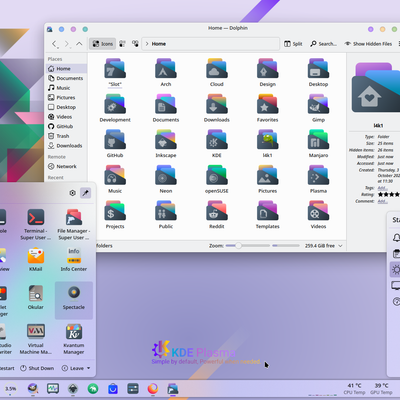
Task: Click the large folder preview thumbnail
Action: tap(376, 87)
